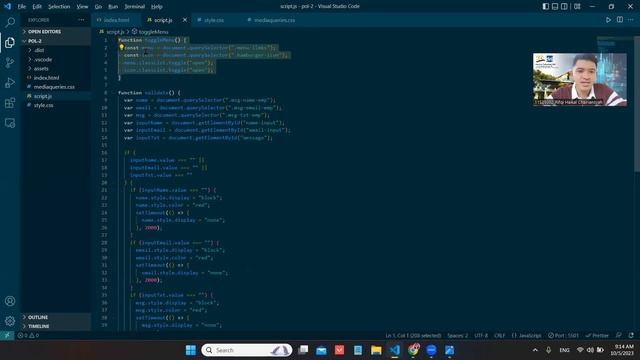
Task: Open the Manage gear icon
Action: [10, 321]
